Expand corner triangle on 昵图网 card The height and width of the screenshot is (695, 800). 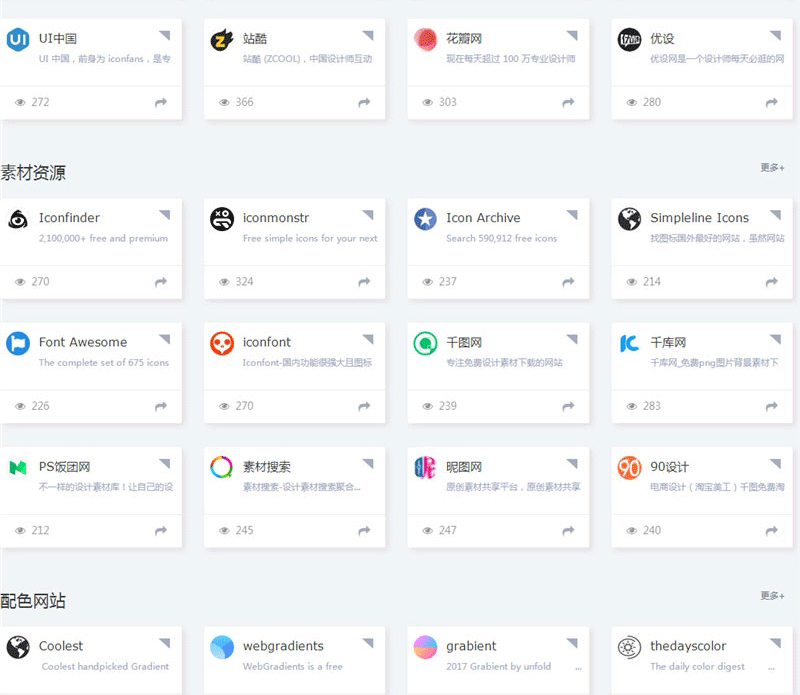click(572, 463)
